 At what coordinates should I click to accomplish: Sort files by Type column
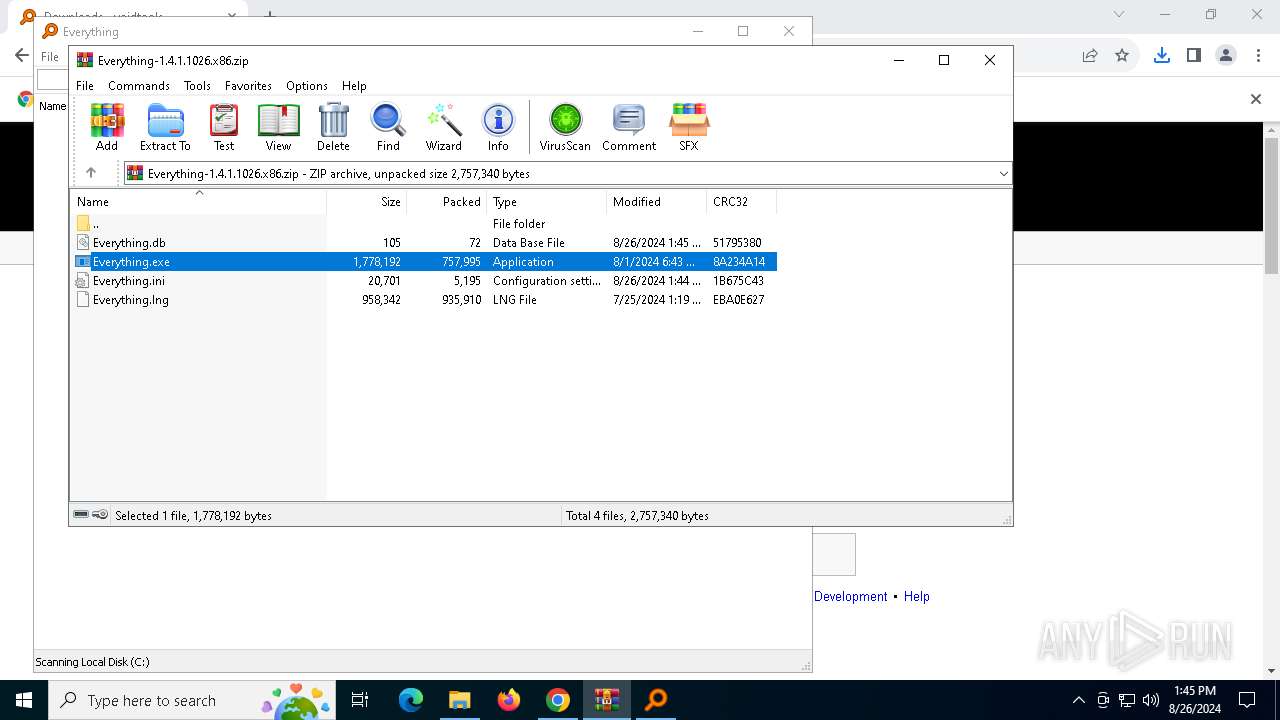point(547,201)
